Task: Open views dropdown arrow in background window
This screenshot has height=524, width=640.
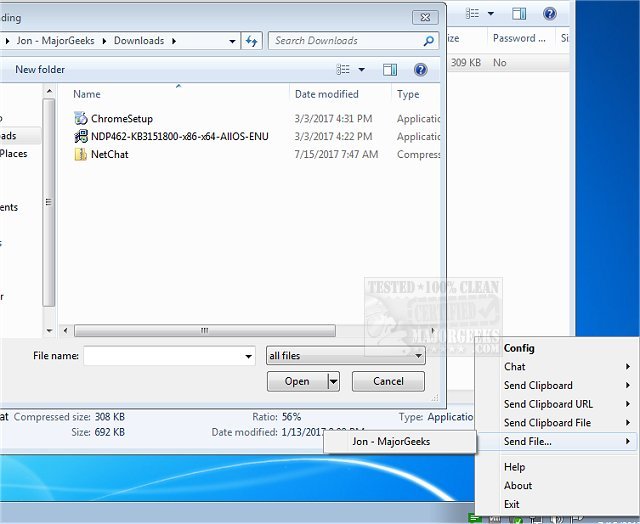Action: click(x=491, y=13)
